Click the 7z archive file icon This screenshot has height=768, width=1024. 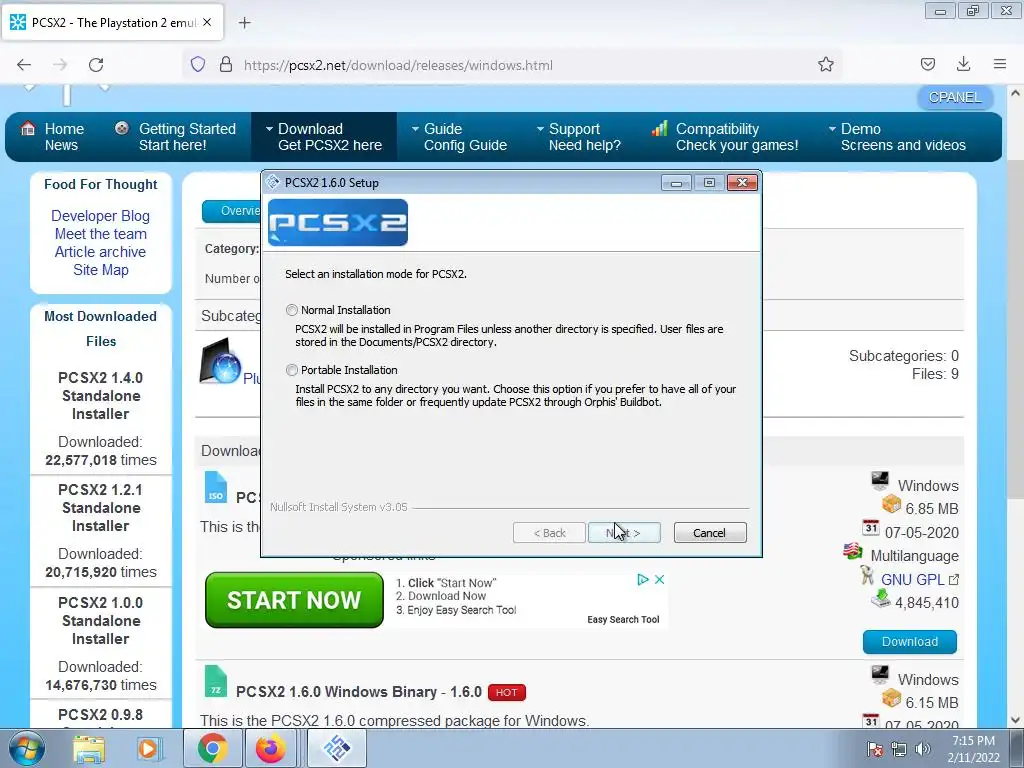[216, 681]
